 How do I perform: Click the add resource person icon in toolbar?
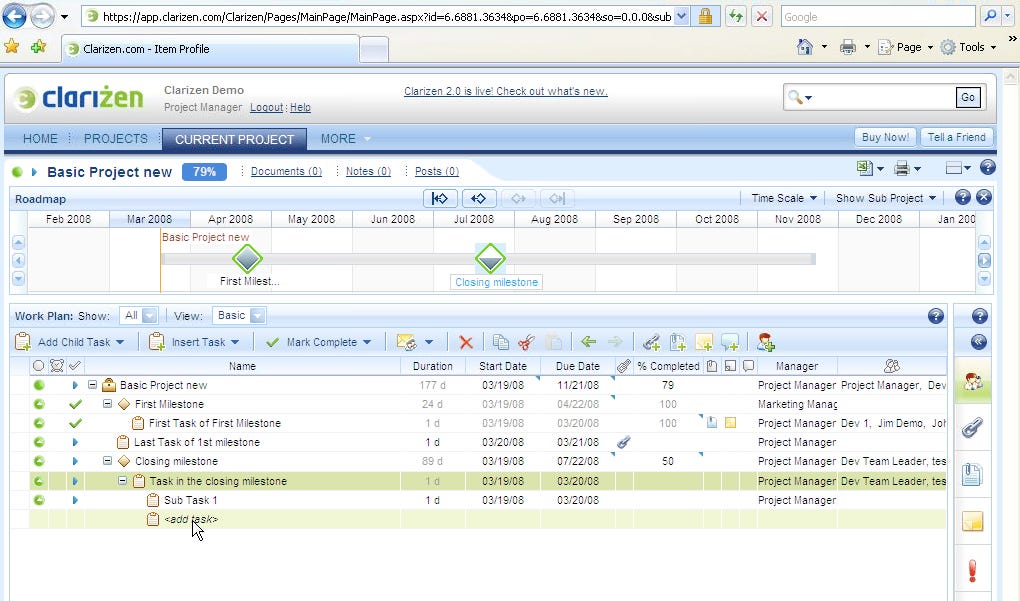[x=766, y=342]
